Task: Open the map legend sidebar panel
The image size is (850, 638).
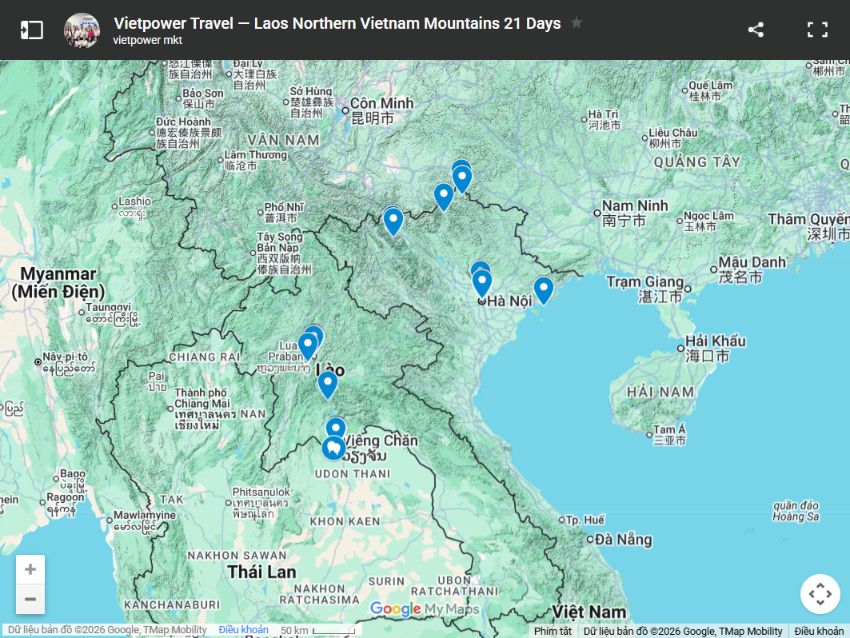Action: (31, 29)
